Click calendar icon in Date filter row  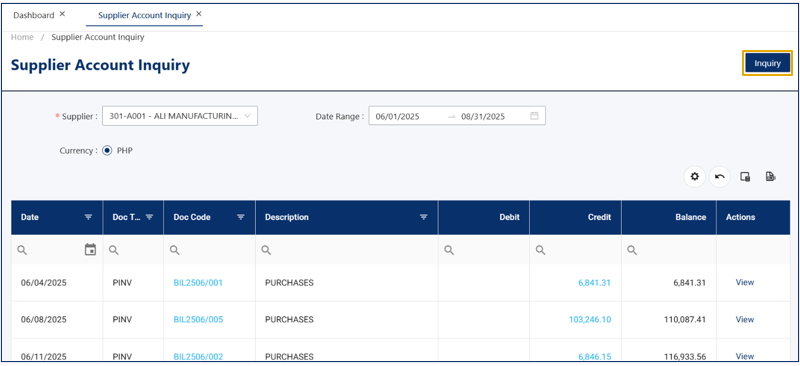pos(90,250)
